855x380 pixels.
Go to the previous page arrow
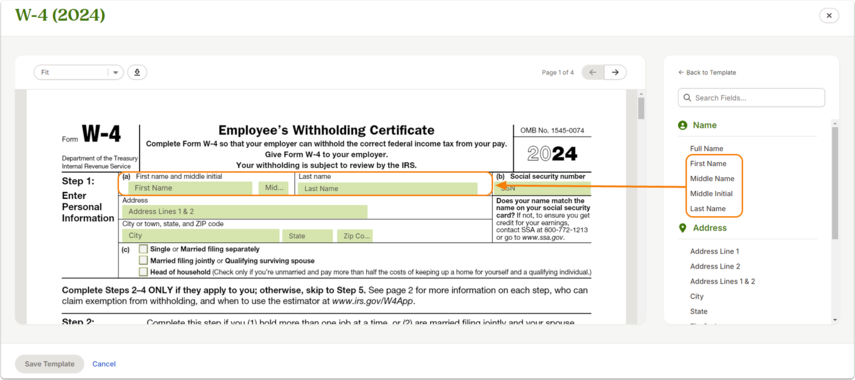click(593, 72)
